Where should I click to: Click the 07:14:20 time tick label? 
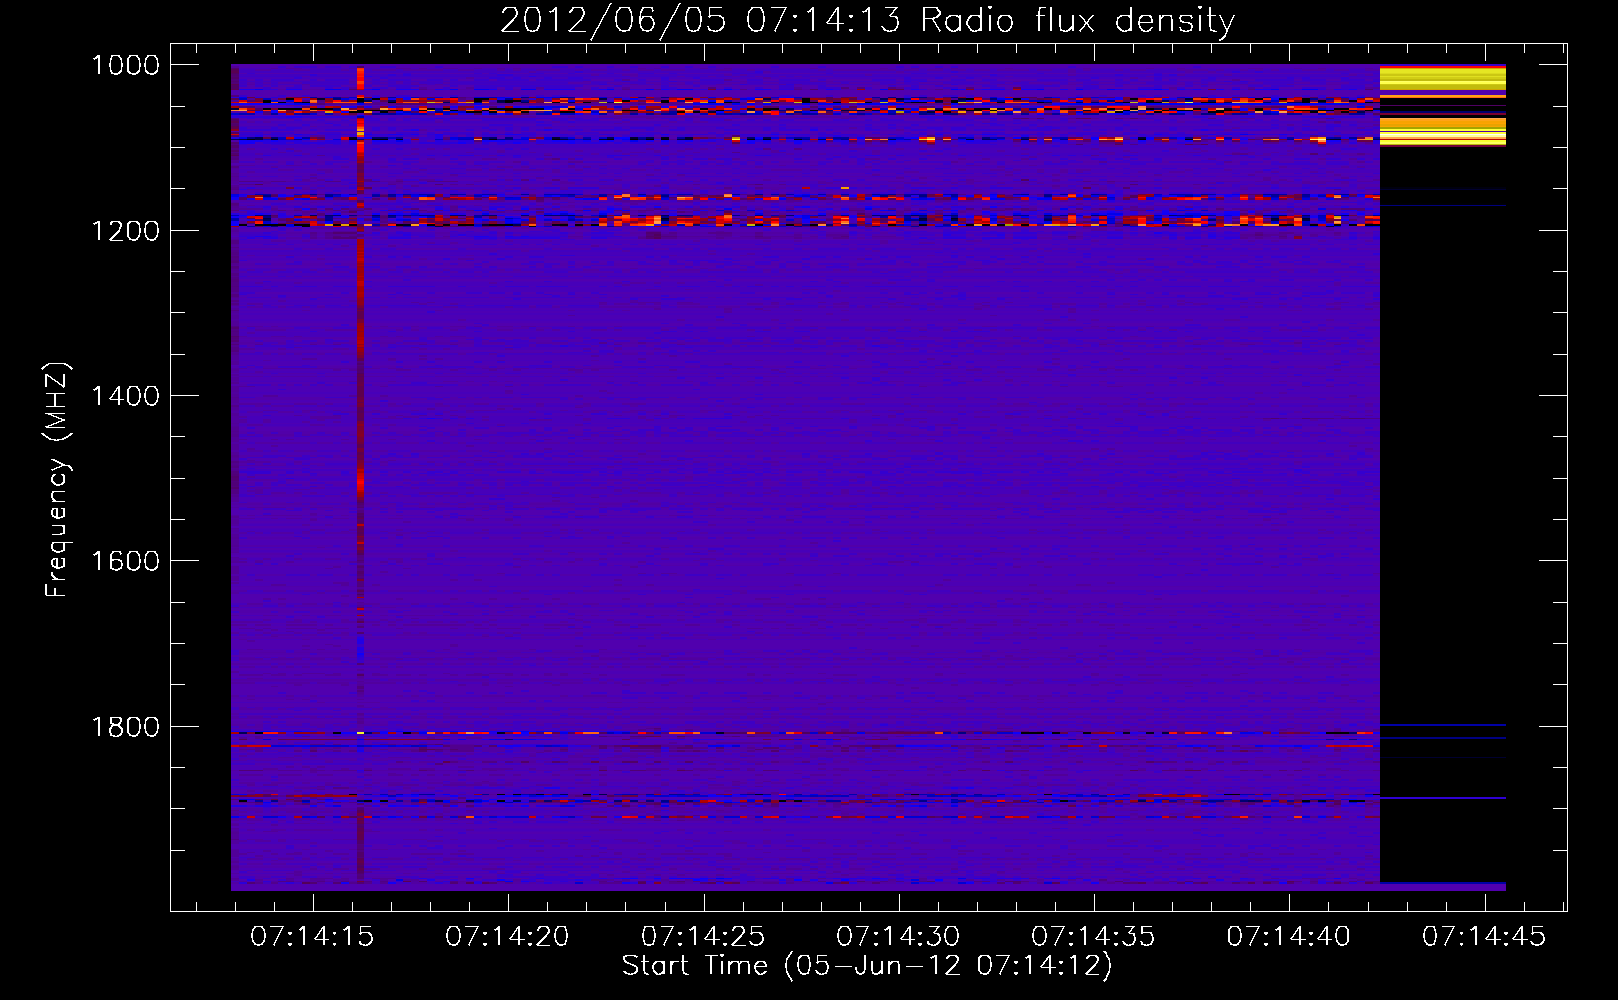point(507,937)
